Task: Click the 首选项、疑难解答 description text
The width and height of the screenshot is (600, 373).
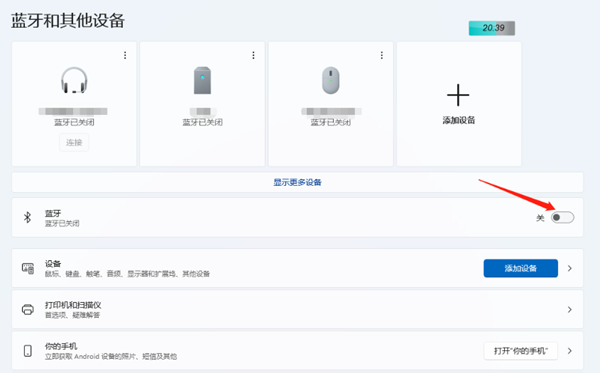Action: 72,315
